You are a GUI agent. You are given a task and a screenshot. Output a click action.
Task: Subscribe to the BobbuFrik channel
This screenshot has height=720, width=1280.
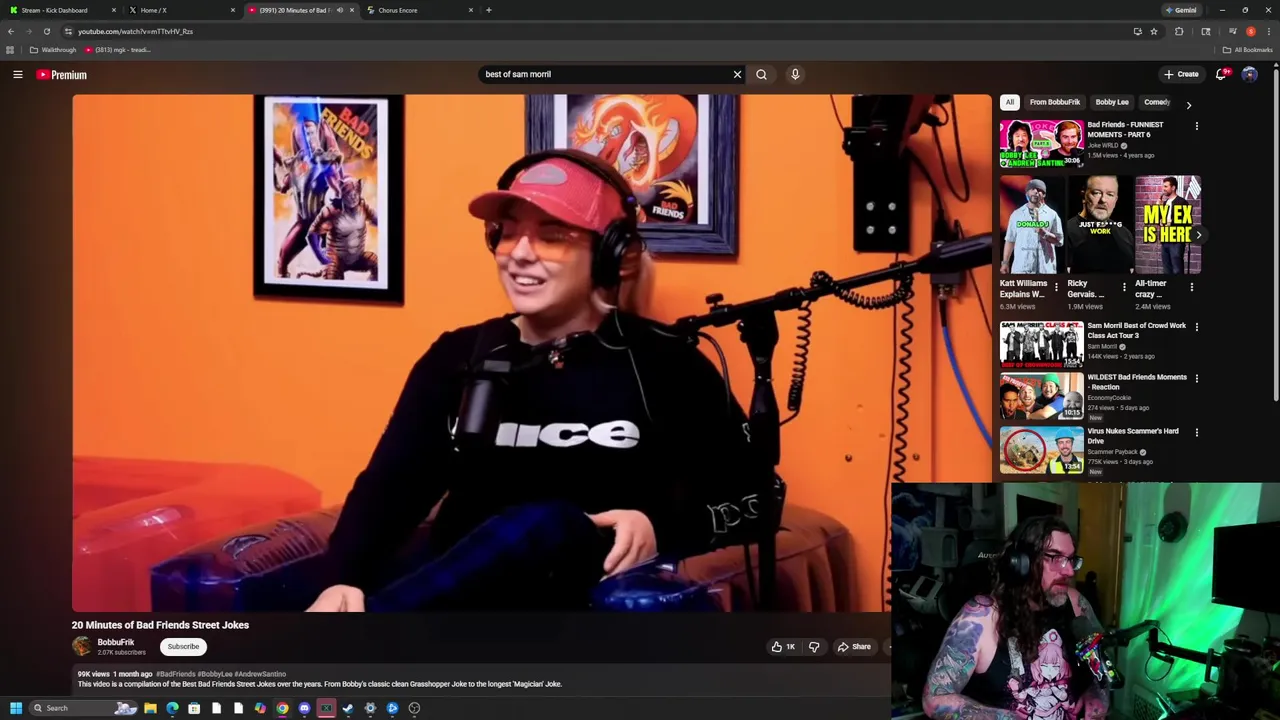(183, 647)
